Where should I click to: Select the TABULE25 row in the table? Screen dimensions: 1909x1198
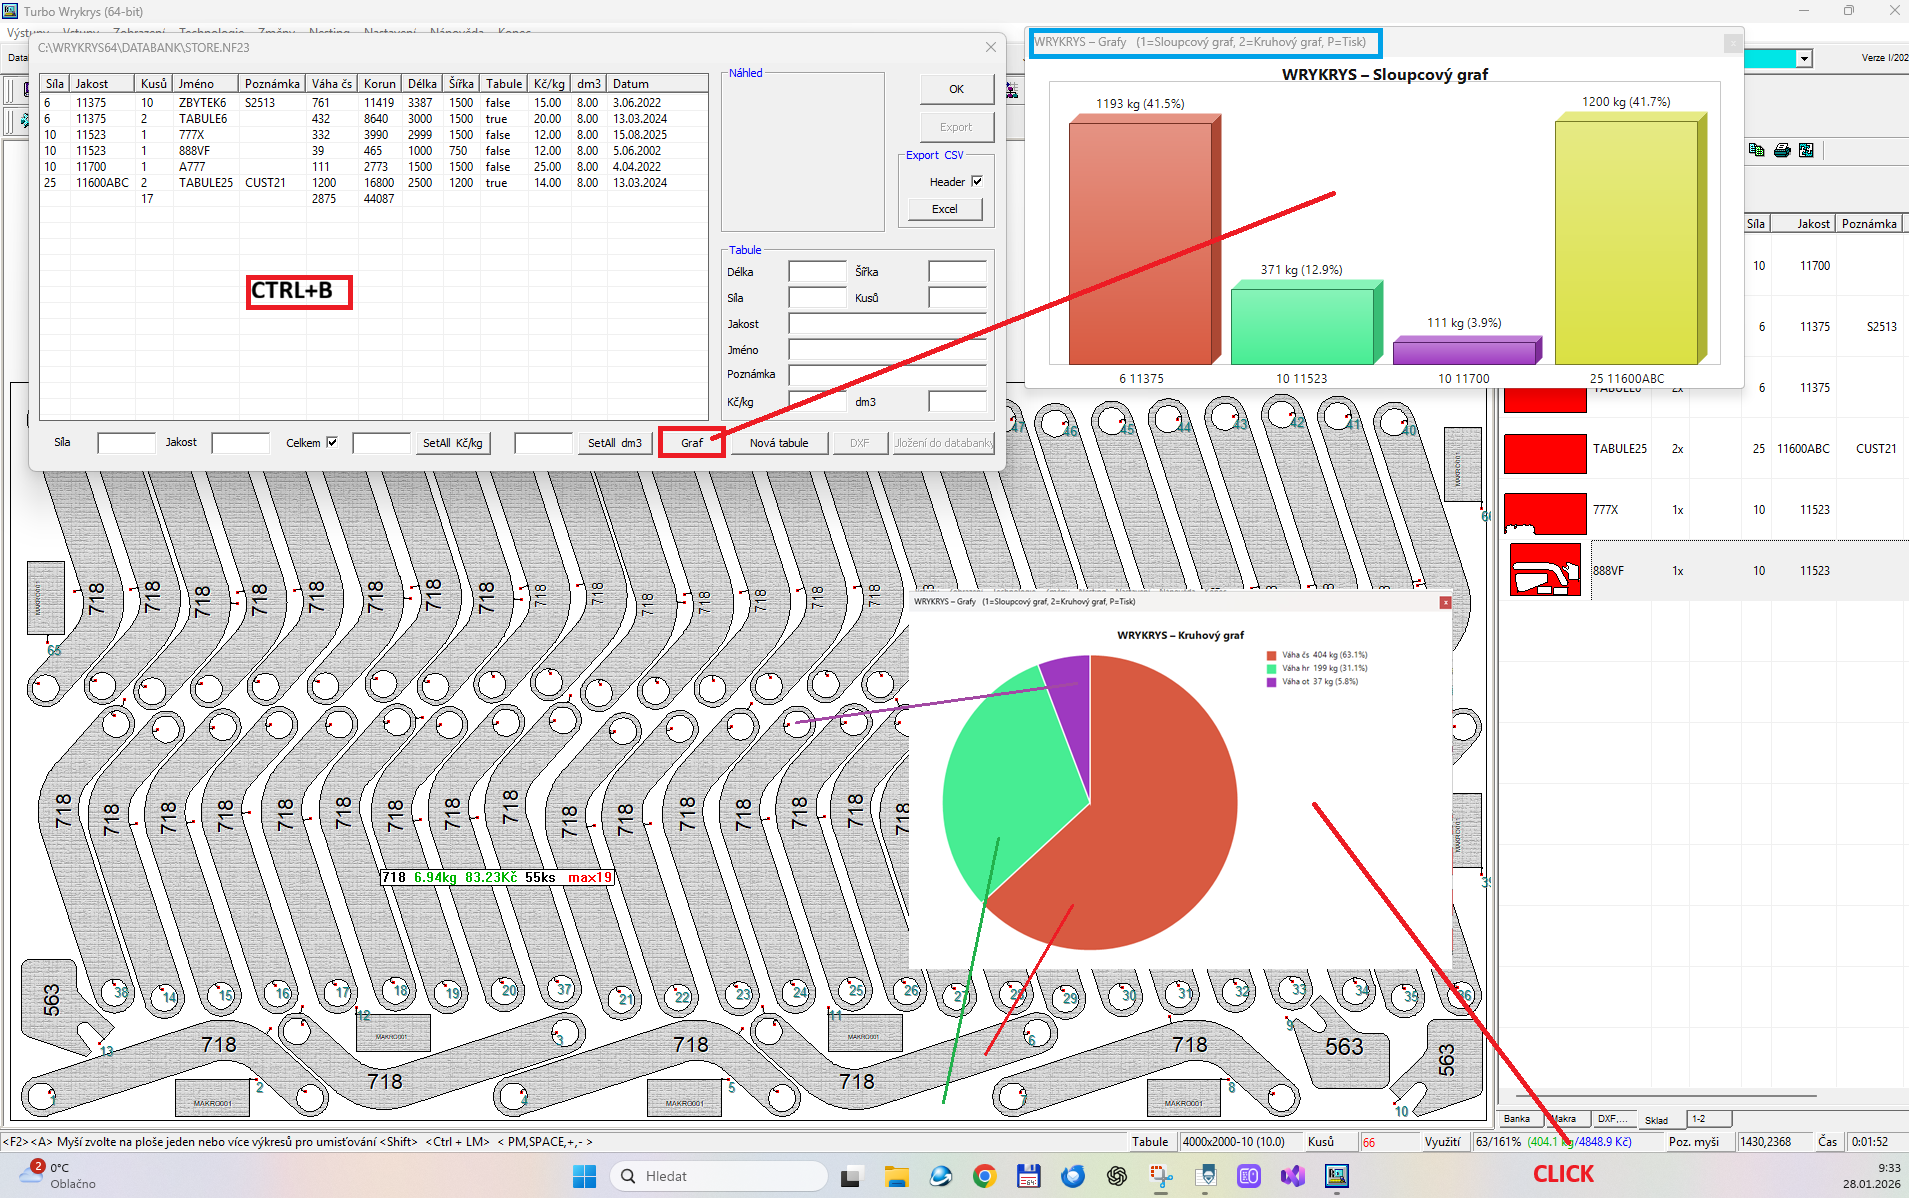205,183
